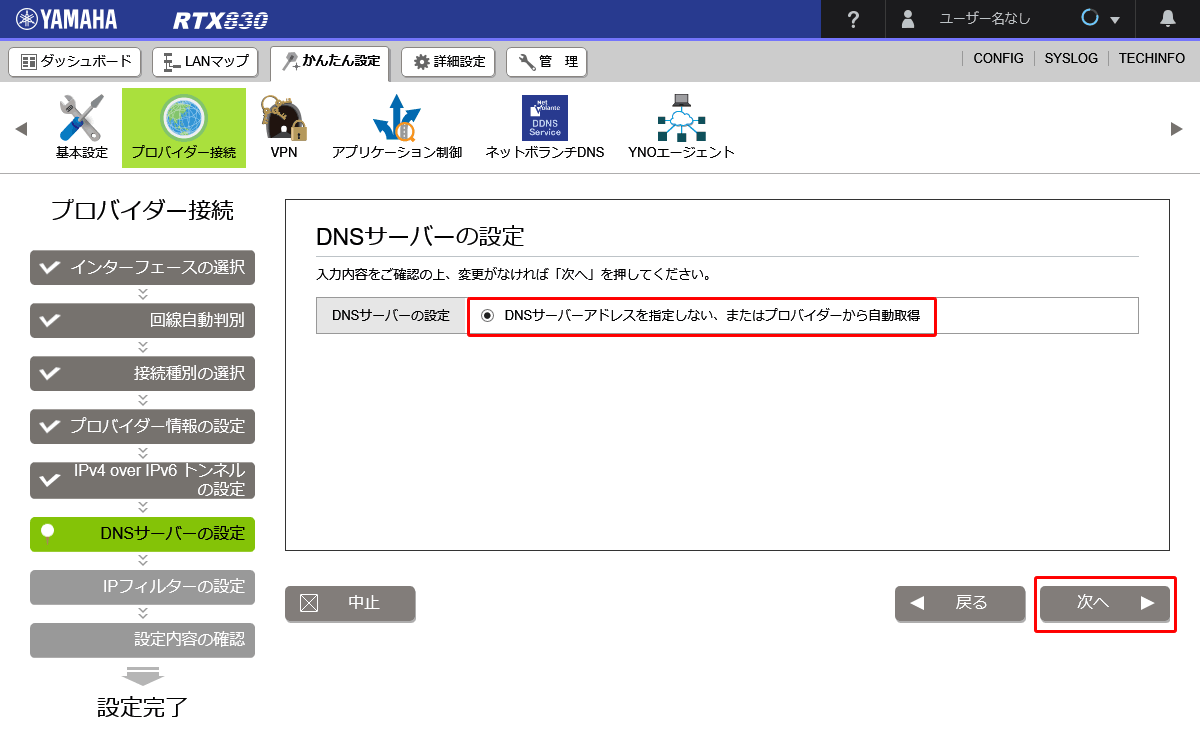The height and width of the screenshot is (730, 1200).
Task: Go to 回線自動判別 step
Action: pyautogui.click(x=142, y=321)
